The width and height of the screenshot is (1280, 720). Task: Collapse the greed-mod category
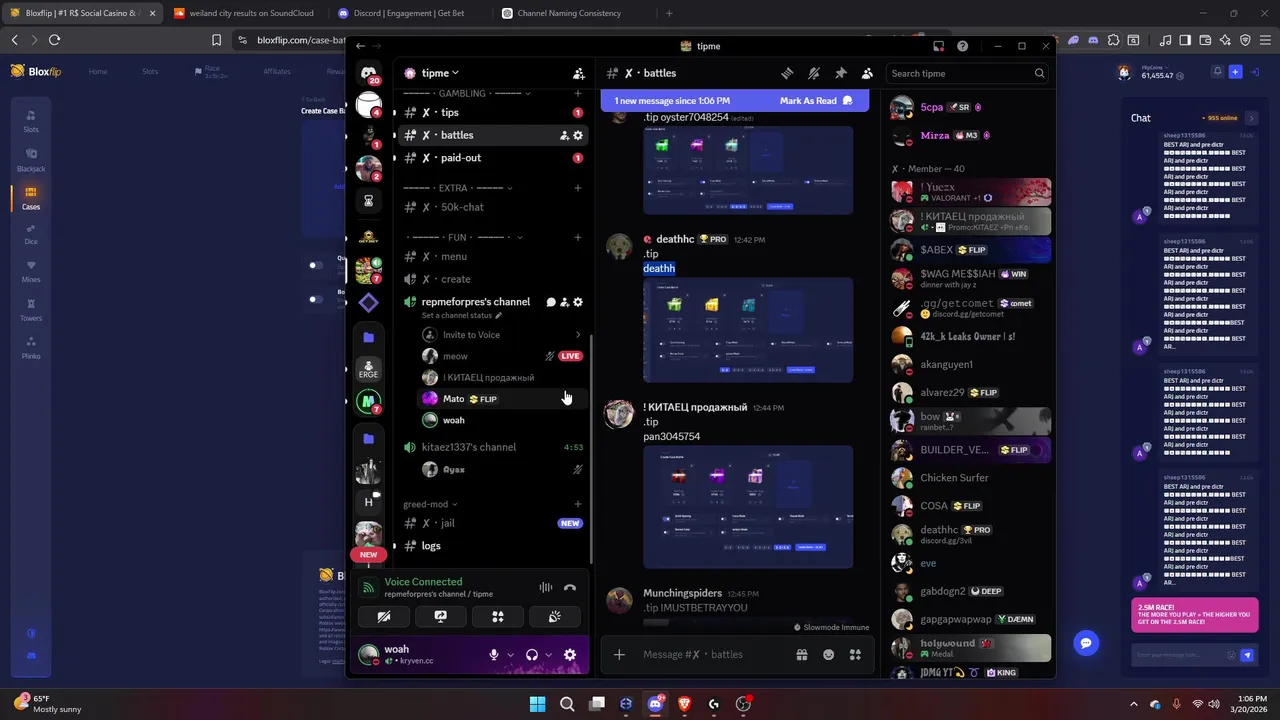[x=430, y=504]
